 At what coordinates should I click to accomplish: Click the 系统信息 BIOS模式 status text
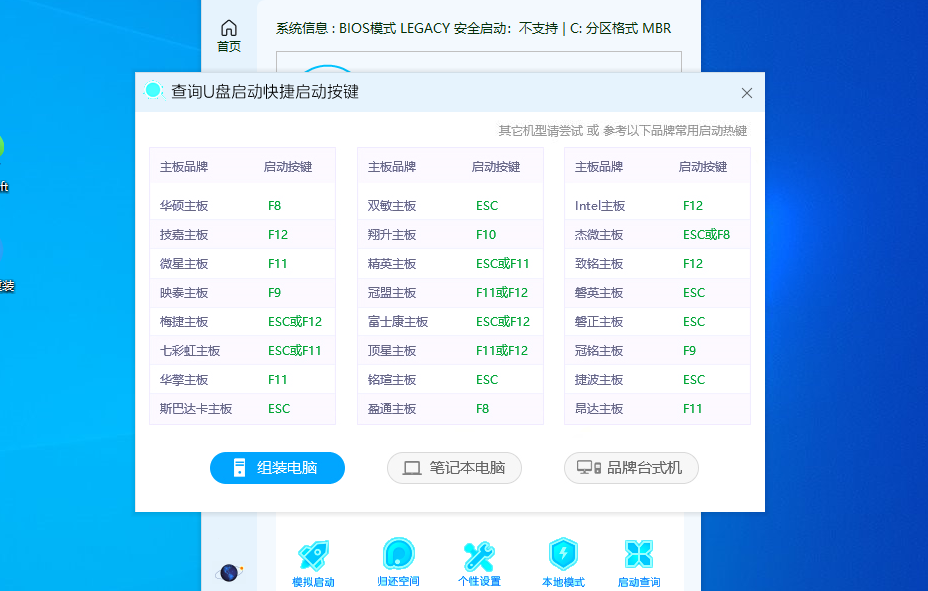pyautogui.click(x=473, y=28)
